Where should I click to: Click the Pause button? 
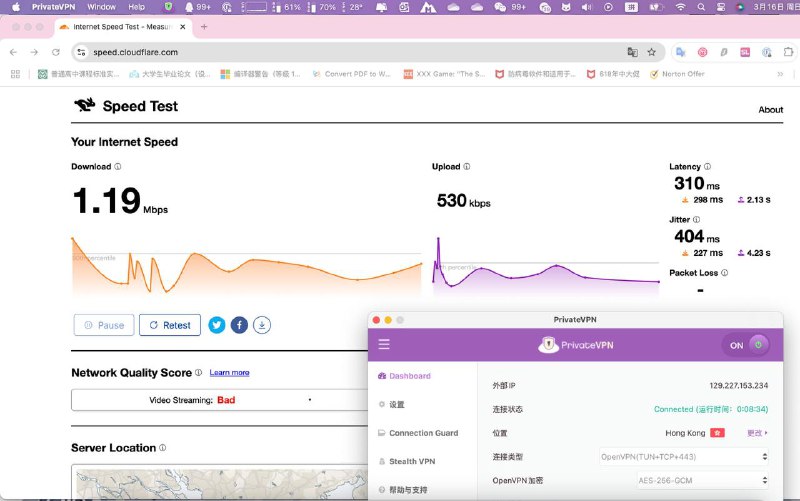click(104, 325)
